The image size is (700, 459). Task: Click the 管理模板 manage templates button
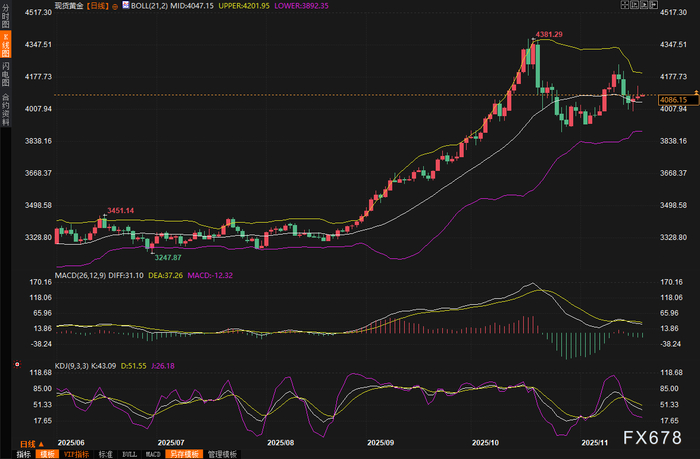click(222, 454)
